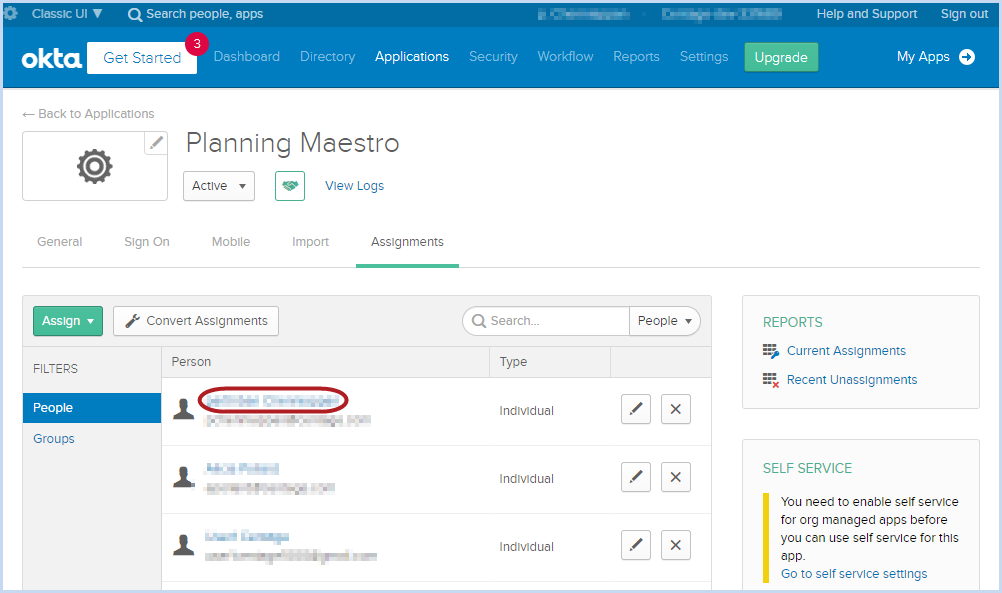Click the Get Started button
The height and width of the screenshot is (593, 1002).
[x=142, y=58]
